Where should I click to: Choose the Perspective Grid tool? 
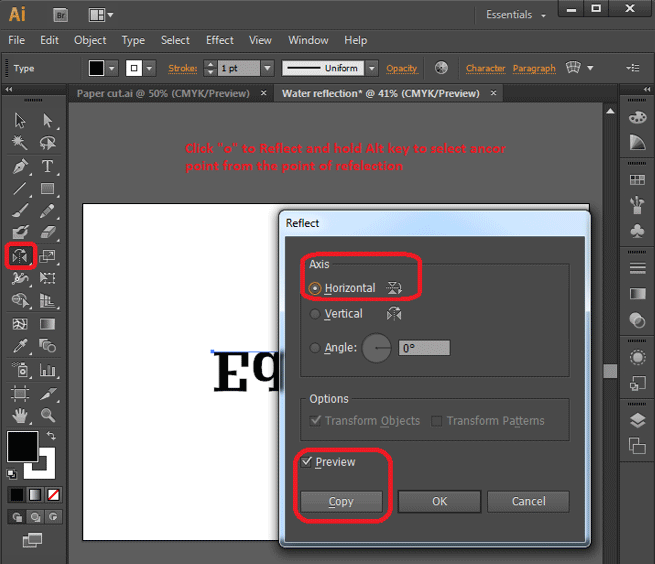(47, 300)
